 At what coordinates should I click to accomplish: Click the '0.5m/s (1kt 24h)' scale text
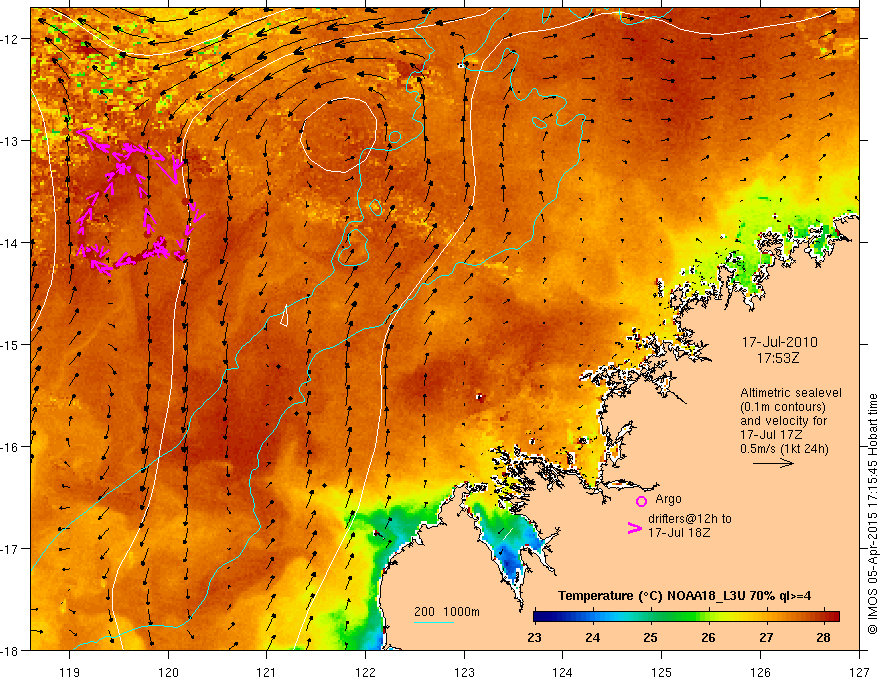784,449
